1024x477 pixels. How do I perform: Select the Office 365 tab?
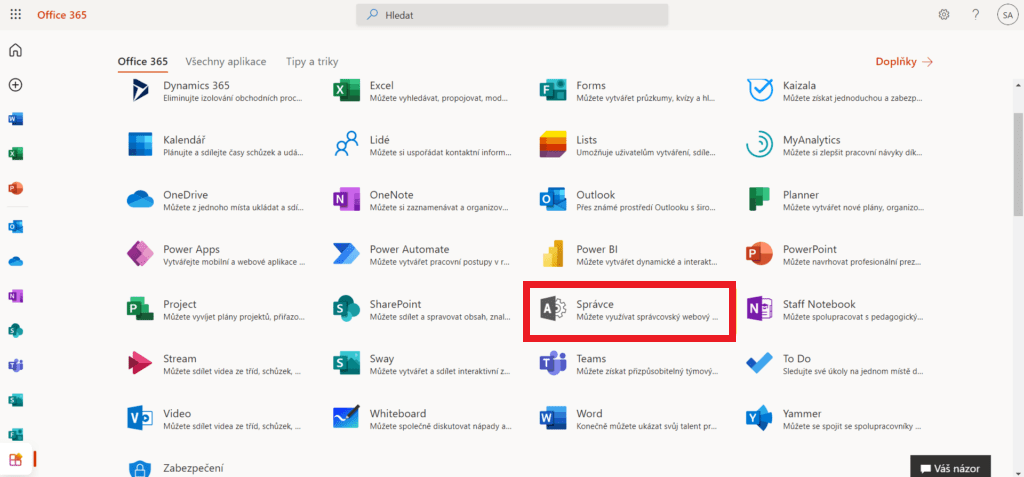point(142,61)
